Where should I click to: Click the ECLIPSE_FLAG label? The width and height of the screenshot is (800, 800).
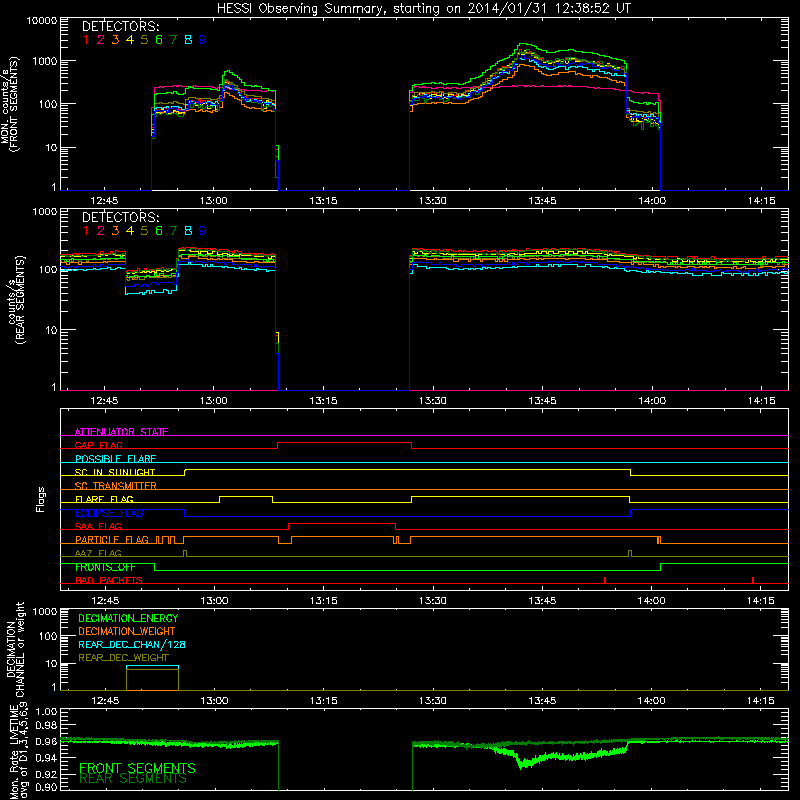pyautogui.click(x=109, y=513)
